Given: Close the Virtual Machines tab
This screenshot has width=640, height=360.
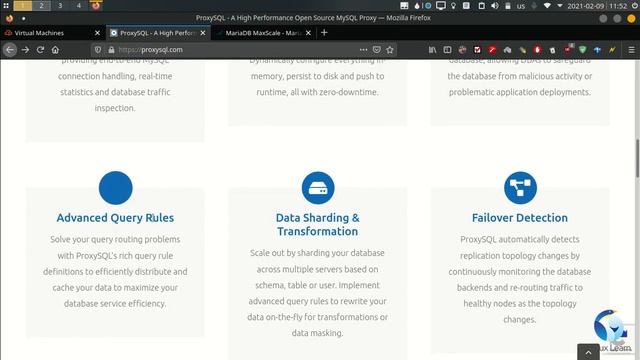Looking at the screenshot, I should (97, 33).
